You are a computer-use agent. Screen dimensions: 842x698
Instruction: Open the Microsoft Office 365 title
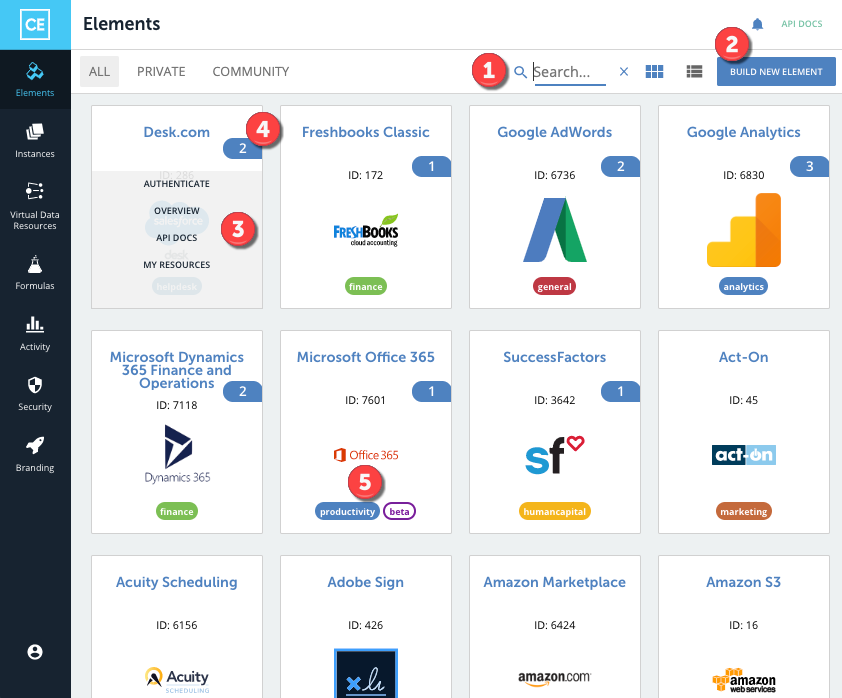pos(366,357)
